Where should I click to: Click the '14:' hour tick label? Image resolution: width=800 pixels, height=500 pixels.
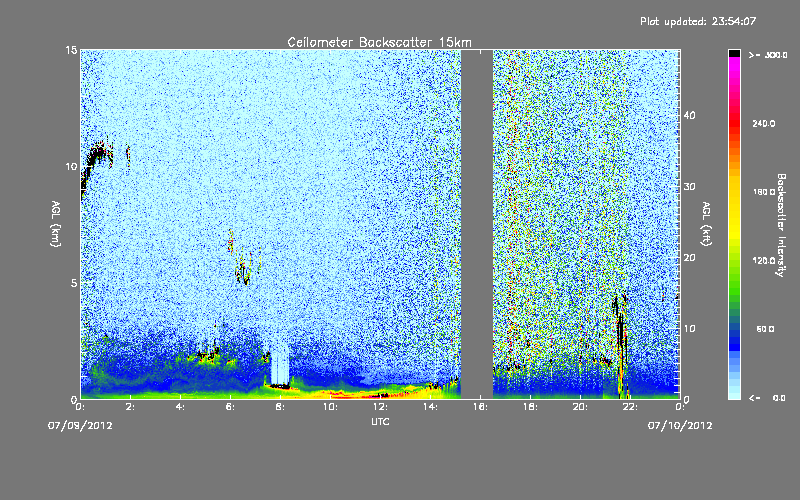point(430,407)
